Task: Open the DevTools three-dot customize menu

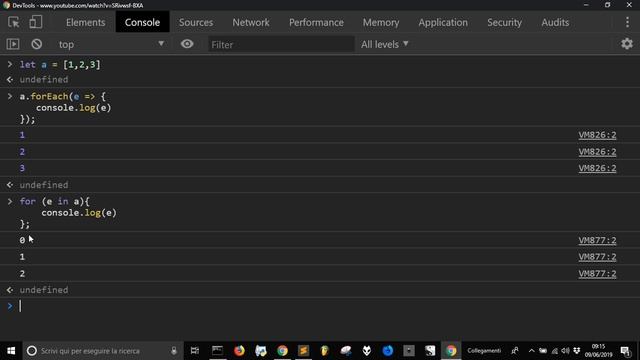Action: pos(627,22)
